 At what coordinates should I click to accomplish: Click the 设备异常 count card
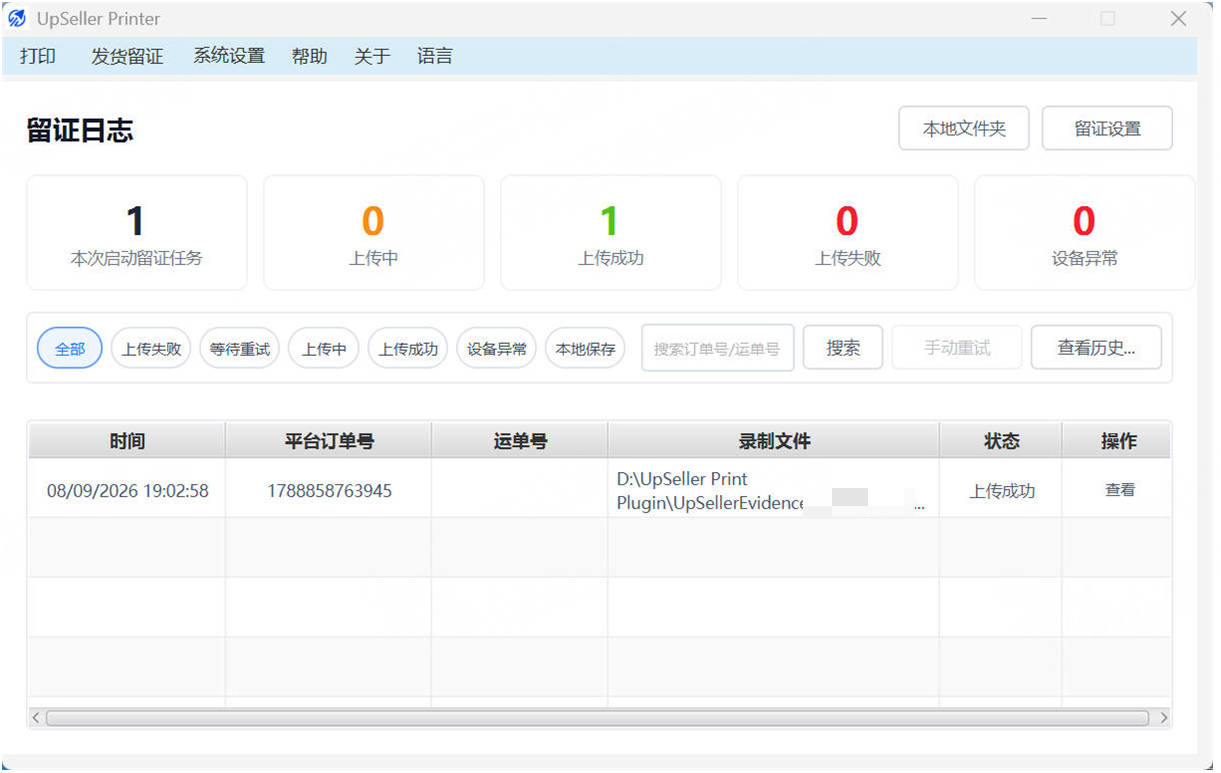pyautogui.click(x=1084, y=233)
